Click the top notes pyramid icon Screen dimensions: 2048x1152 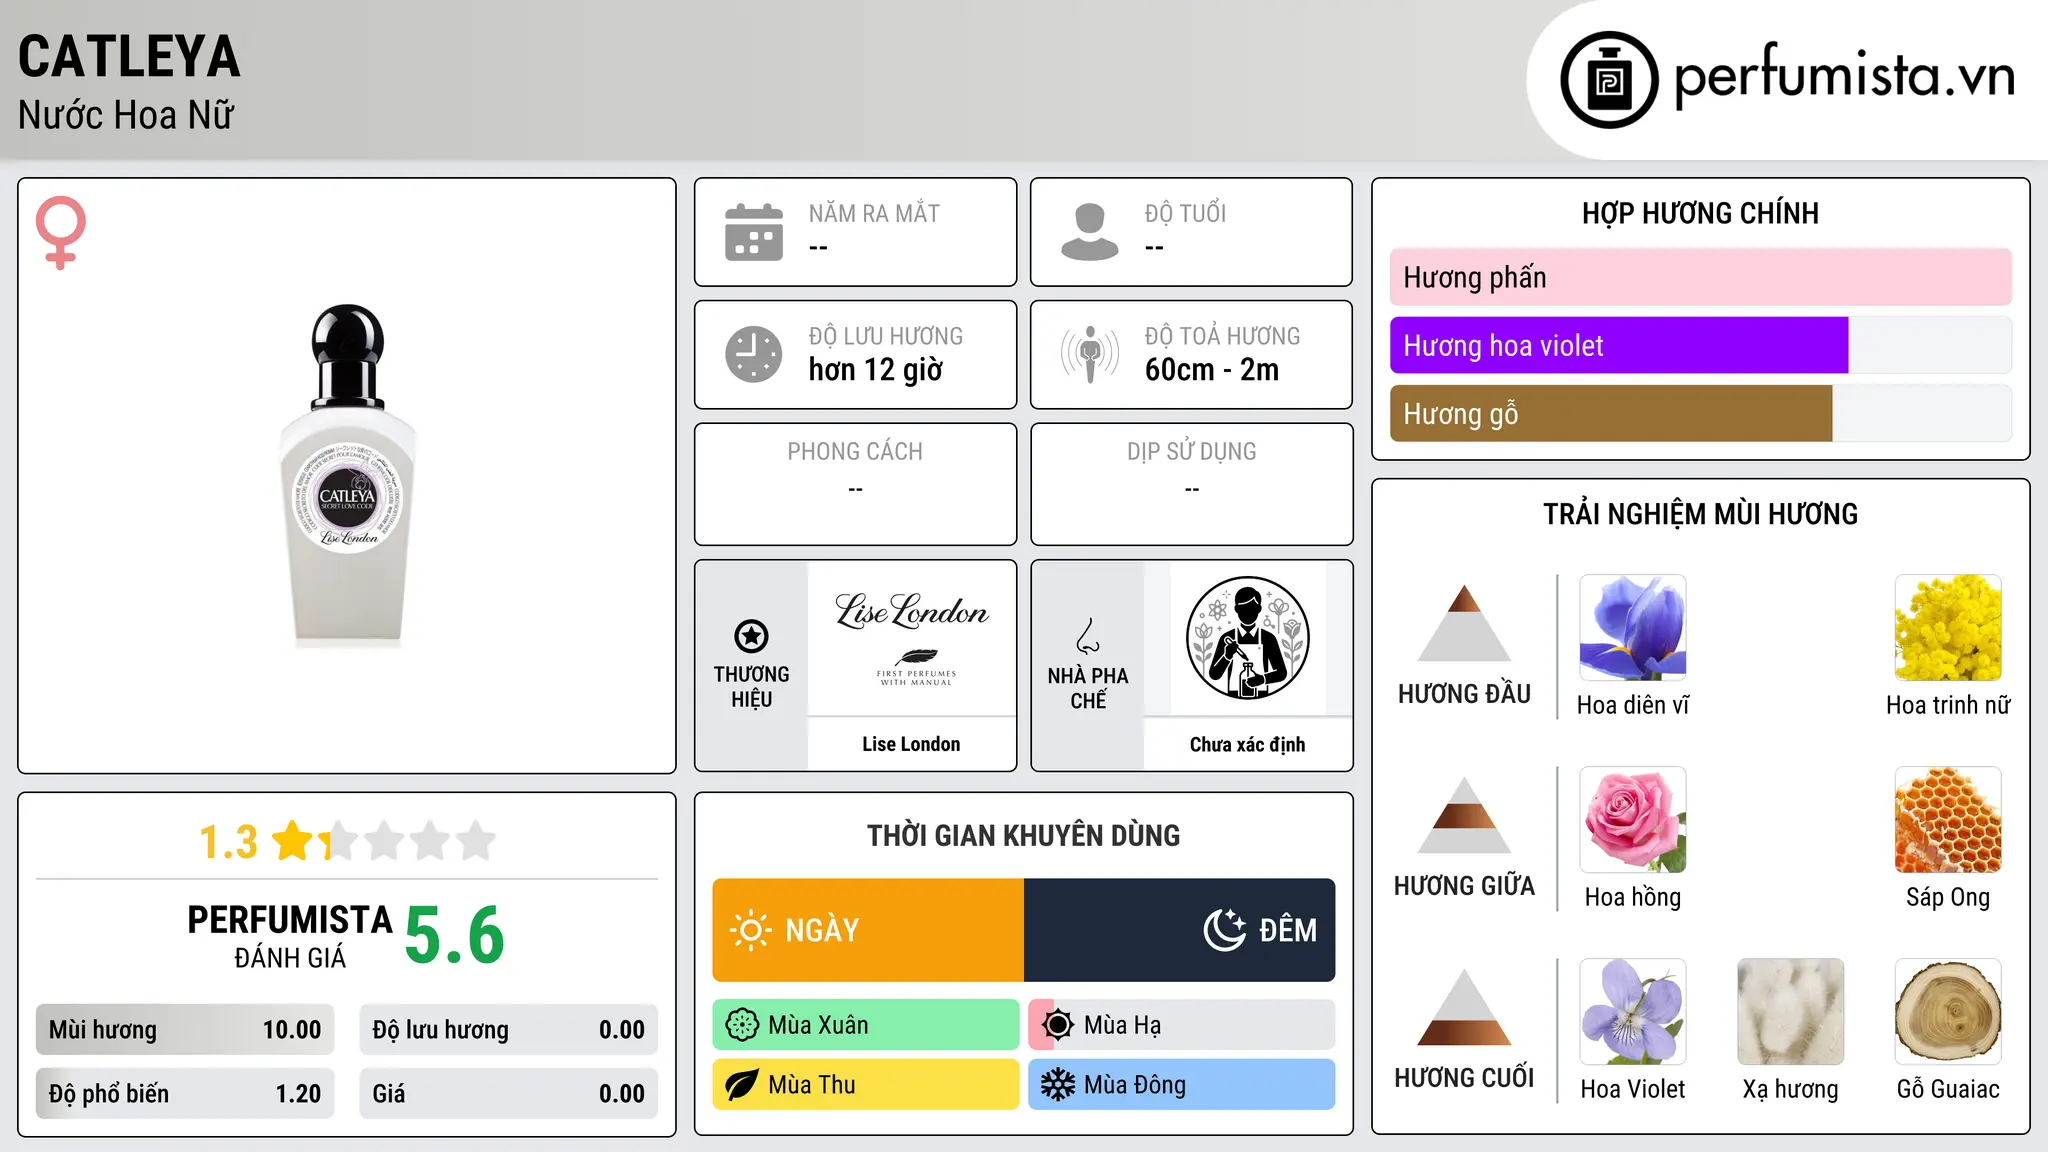pos(1464,623)
